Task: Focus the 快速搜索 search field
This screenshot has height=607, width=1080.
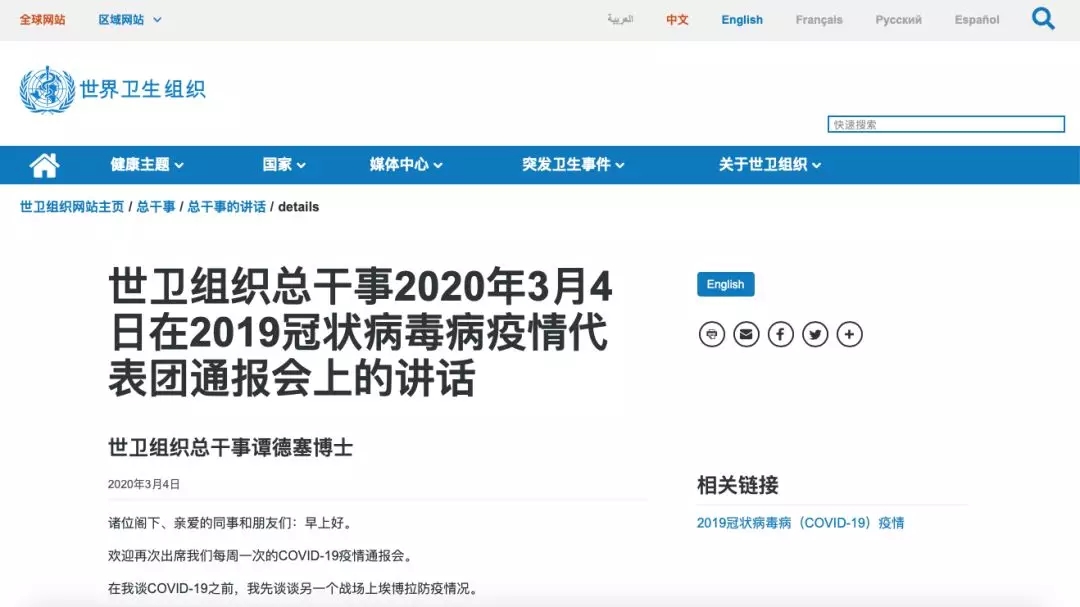Action: pos(946,124)
